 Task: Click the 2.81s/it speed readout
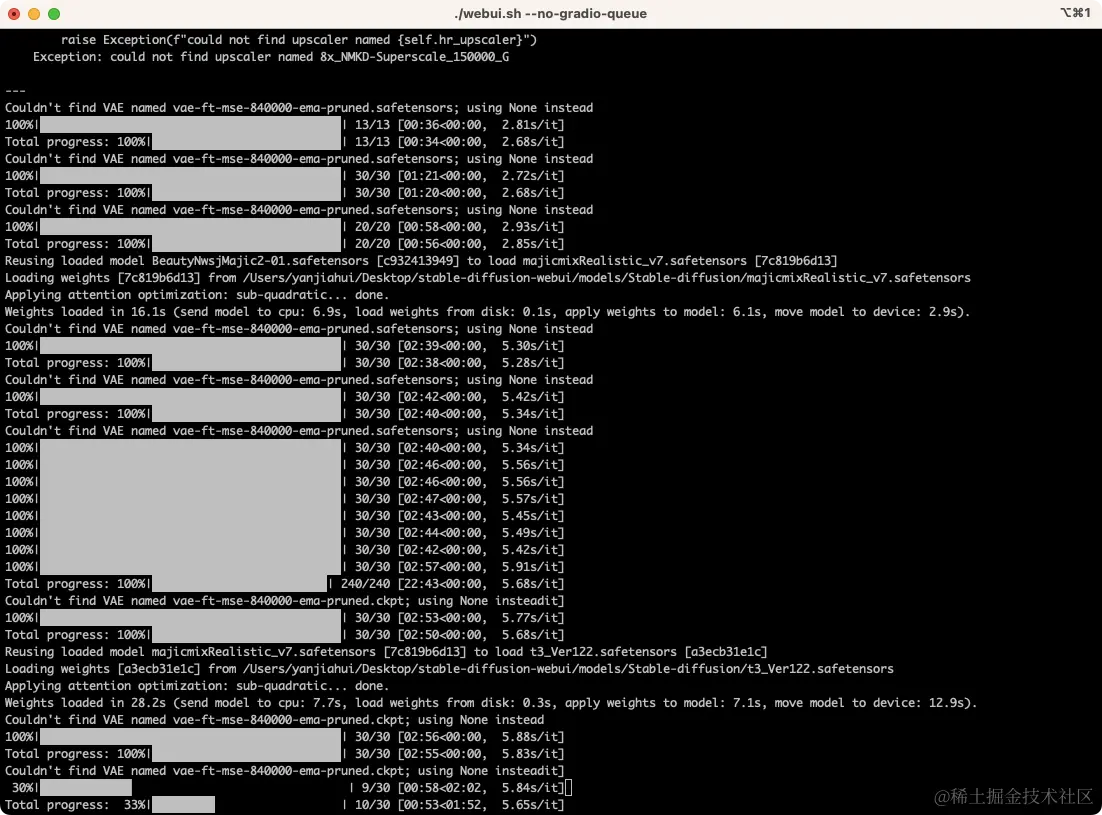coord(530,124)
